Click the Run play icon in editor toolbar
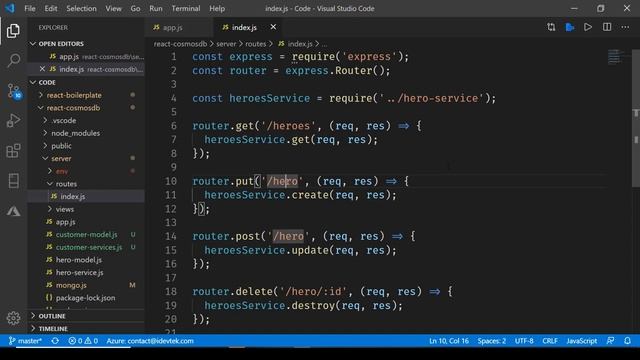 [588, 27]
